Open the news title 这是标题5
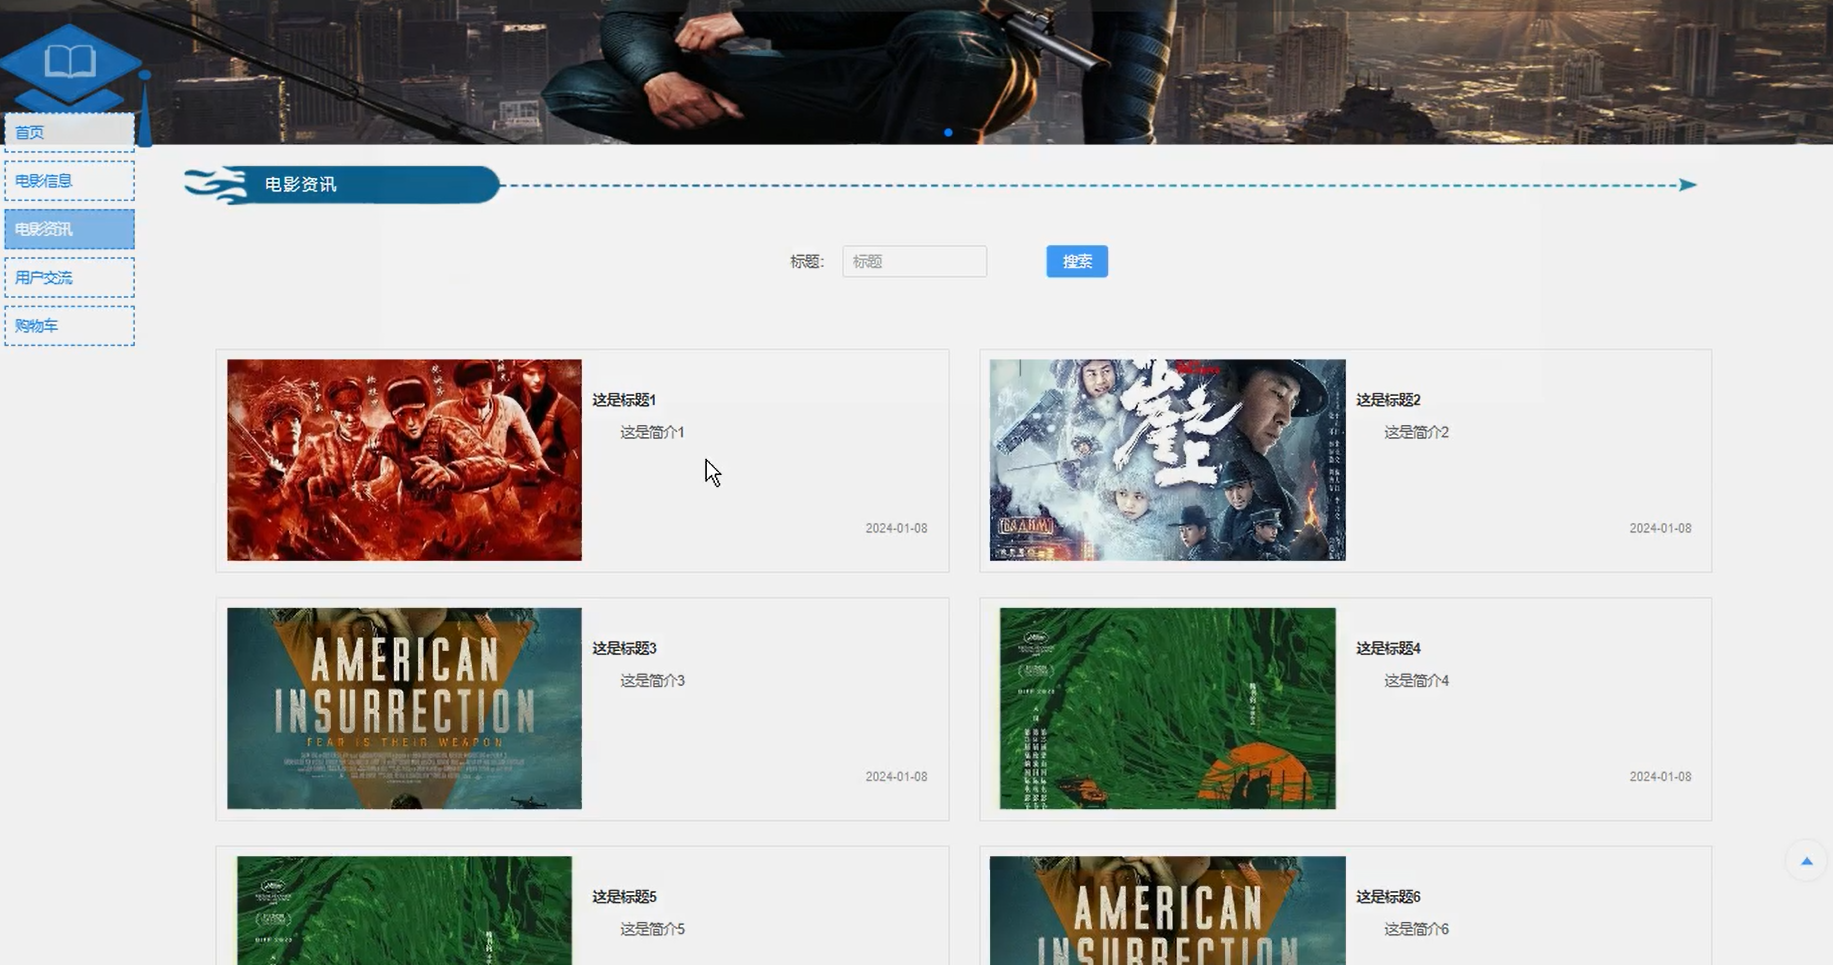The height and width of the screenshot is (965, 1833). click(x=624, y=897)
